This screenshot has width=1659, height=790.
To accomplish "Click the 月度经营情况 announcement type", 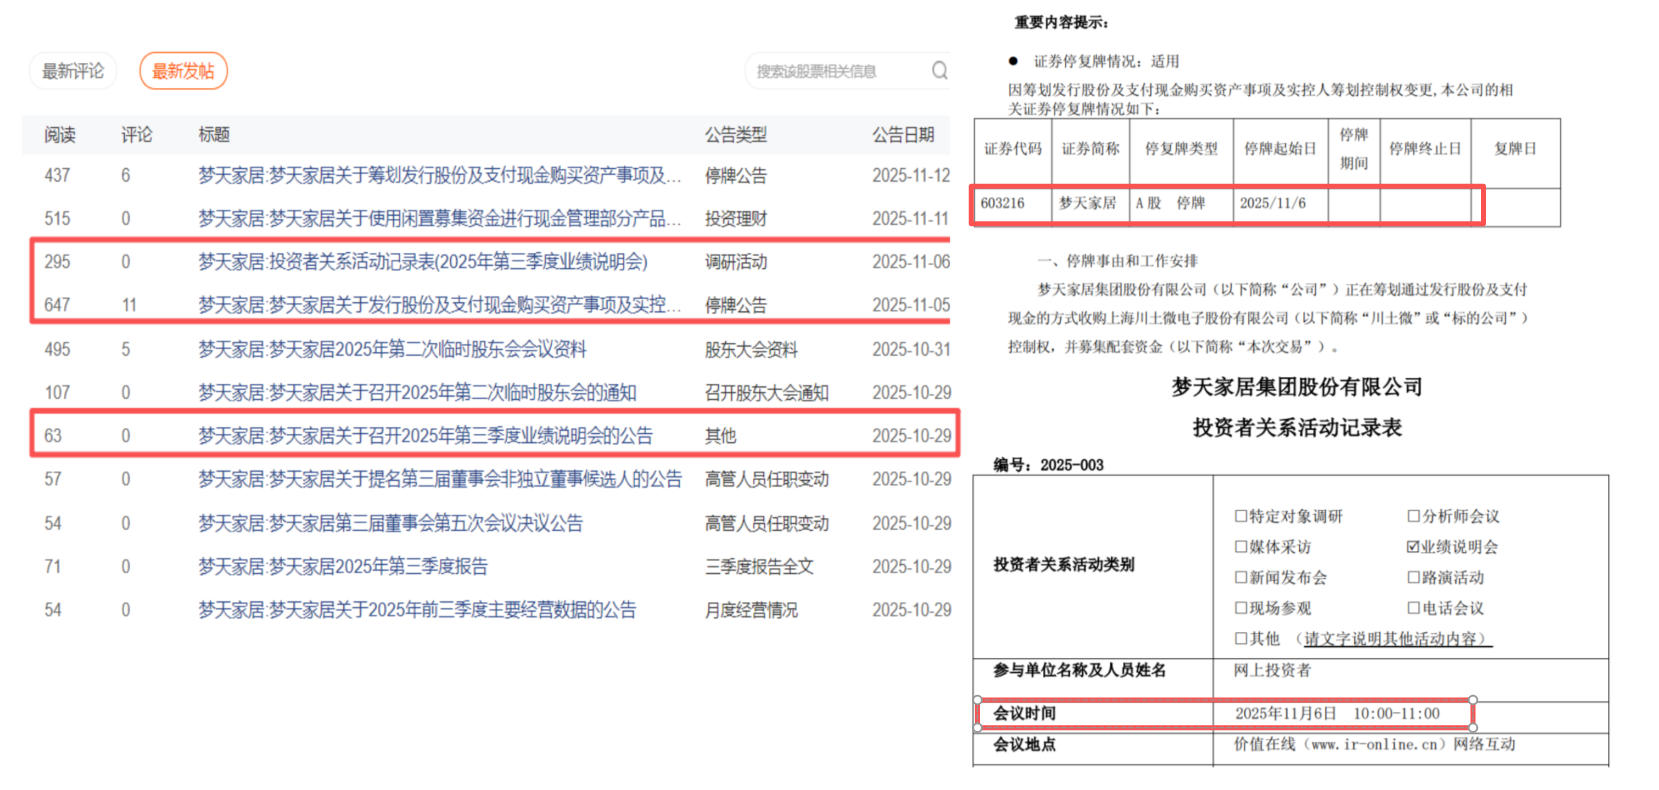I will tap(751, 610).
